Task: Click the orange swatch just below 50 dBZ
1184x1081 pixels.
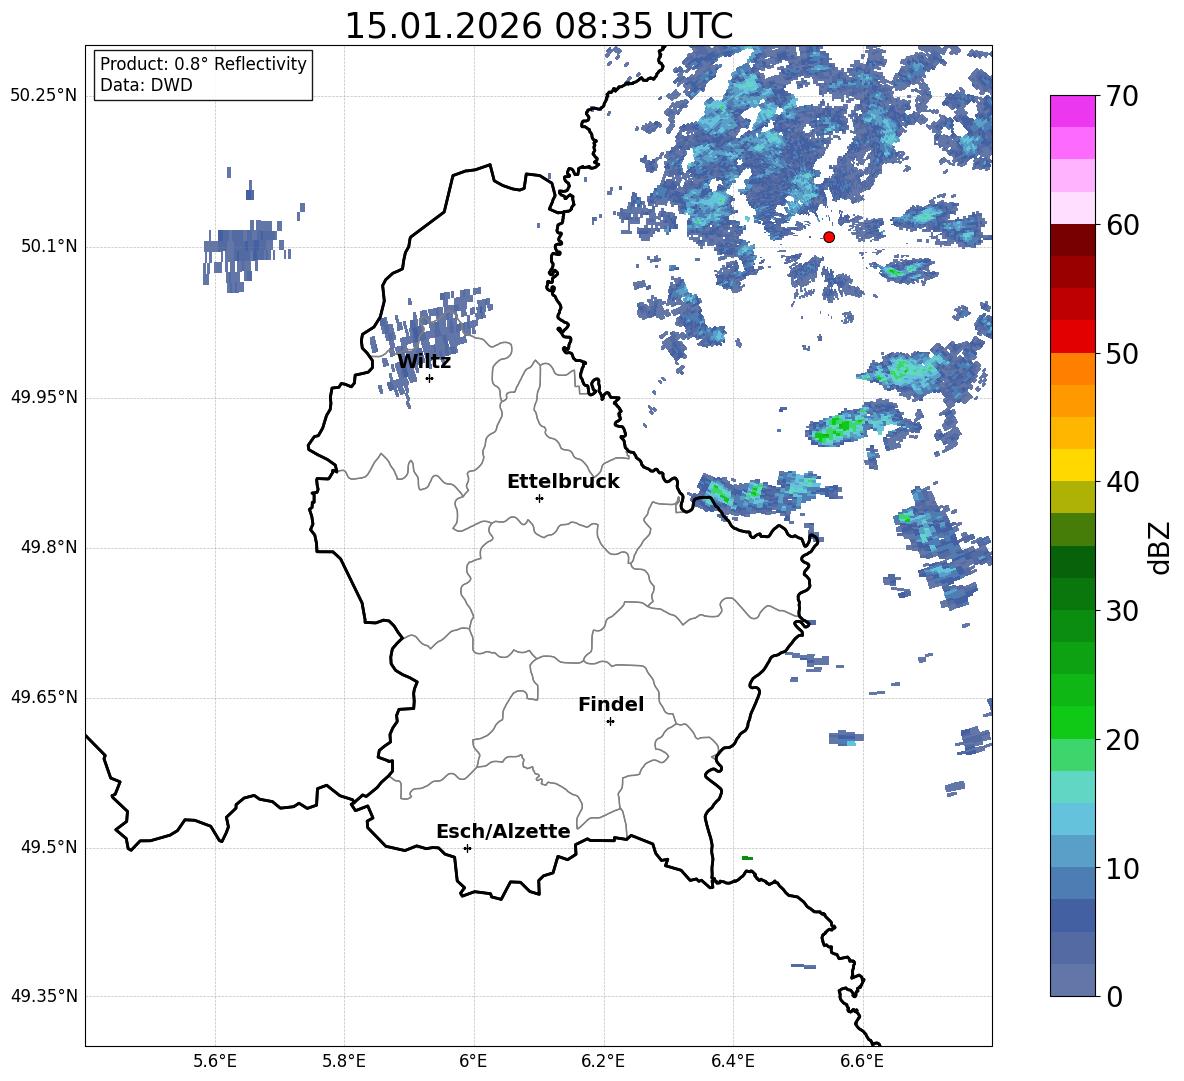Action: [x=1072, y=368]
